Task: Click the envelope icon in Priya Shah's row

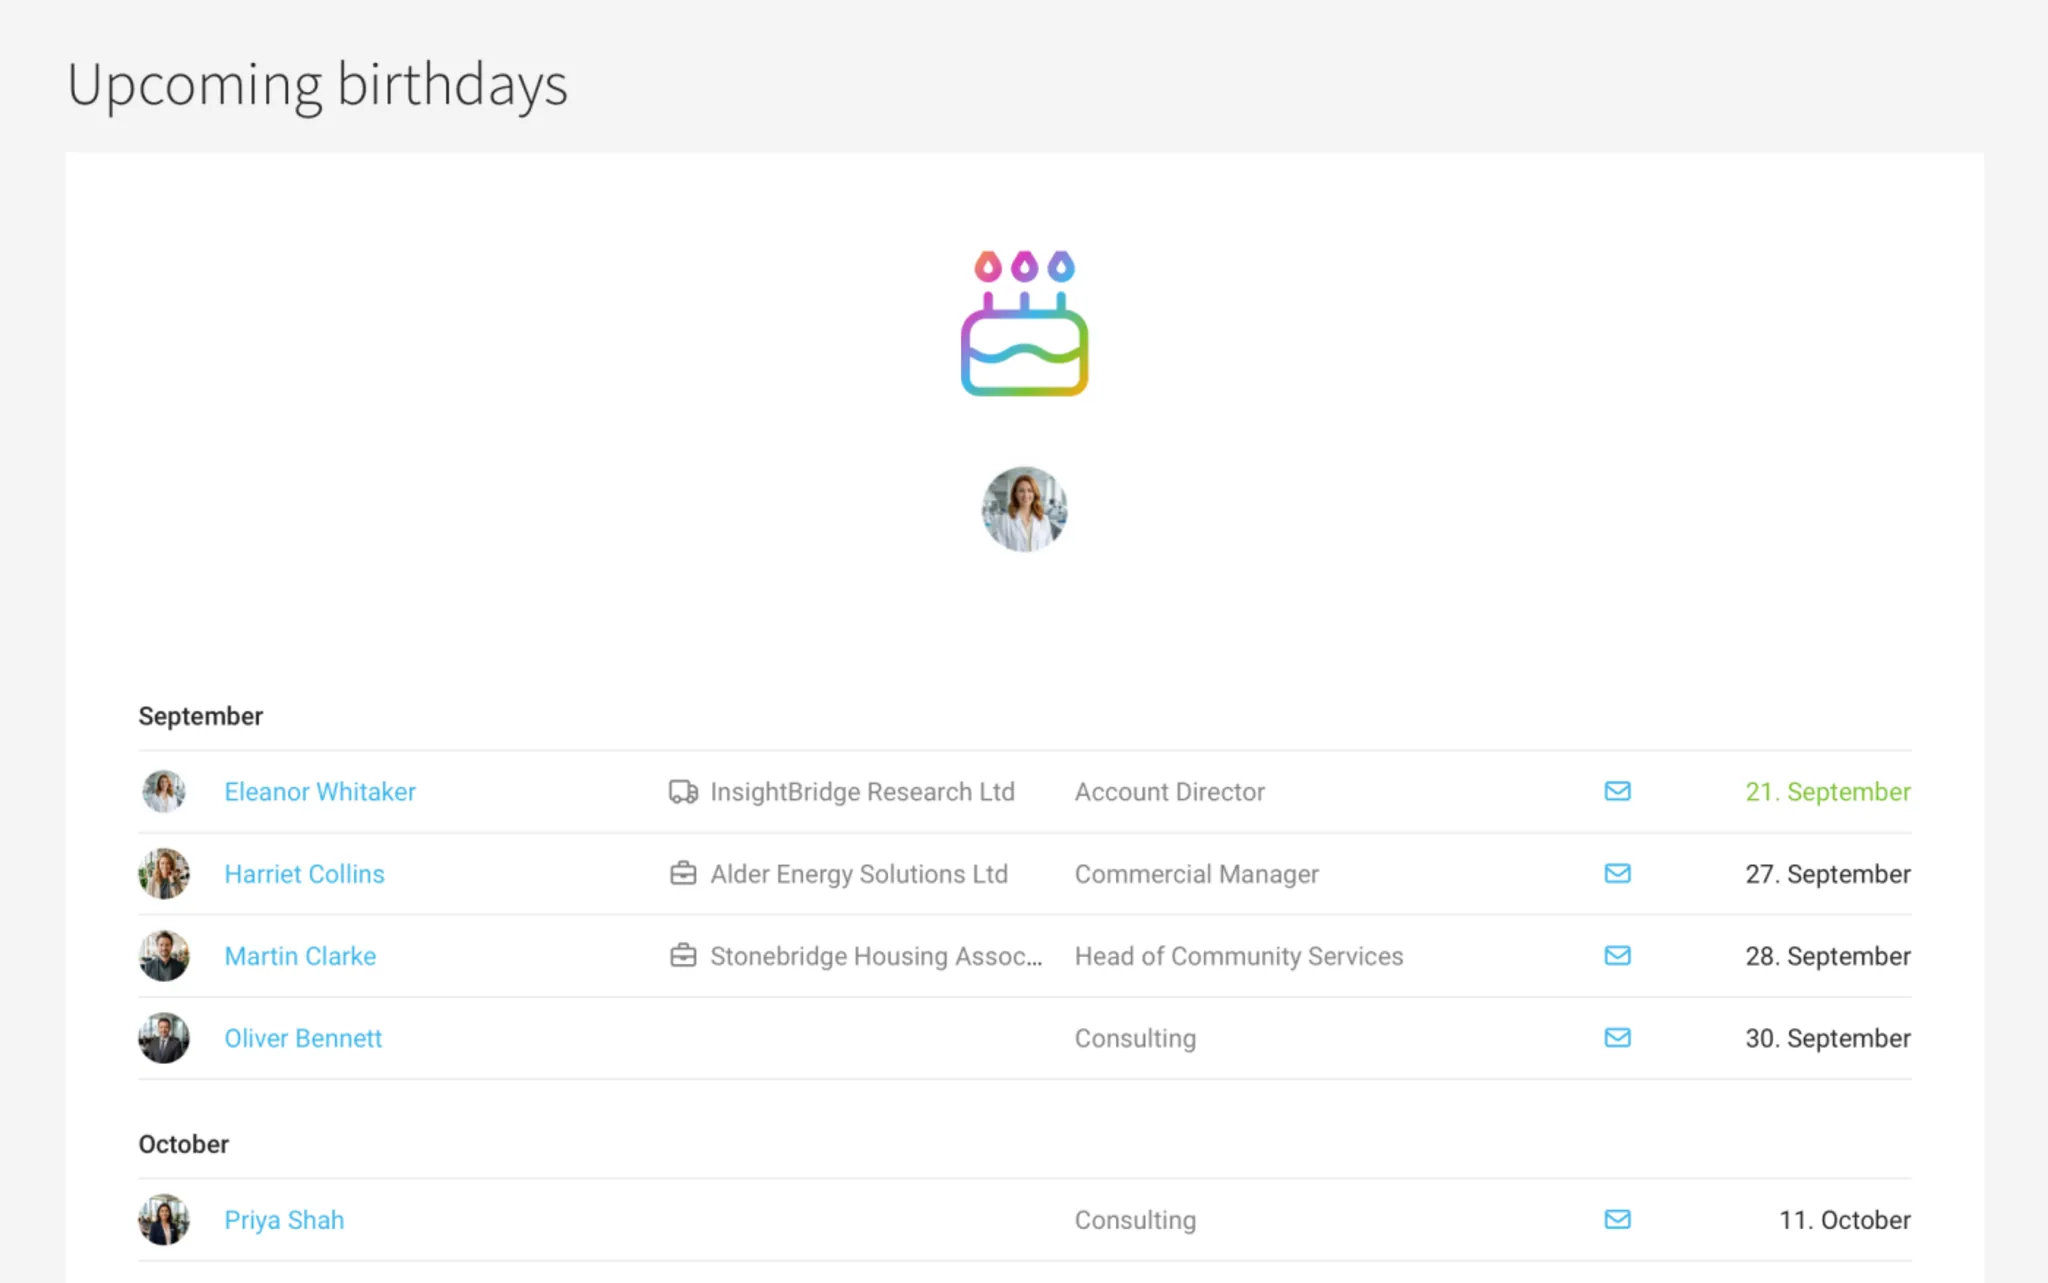Action: point(1617,1219)
